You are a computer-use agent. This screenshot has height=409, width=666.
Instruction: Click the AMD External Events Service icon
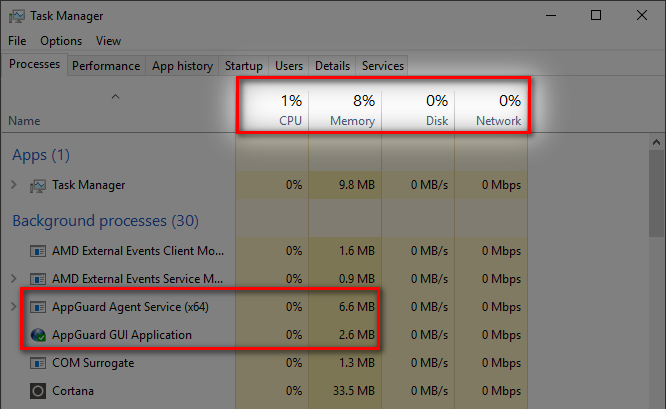pyautogui.click(x=39, y=278)
